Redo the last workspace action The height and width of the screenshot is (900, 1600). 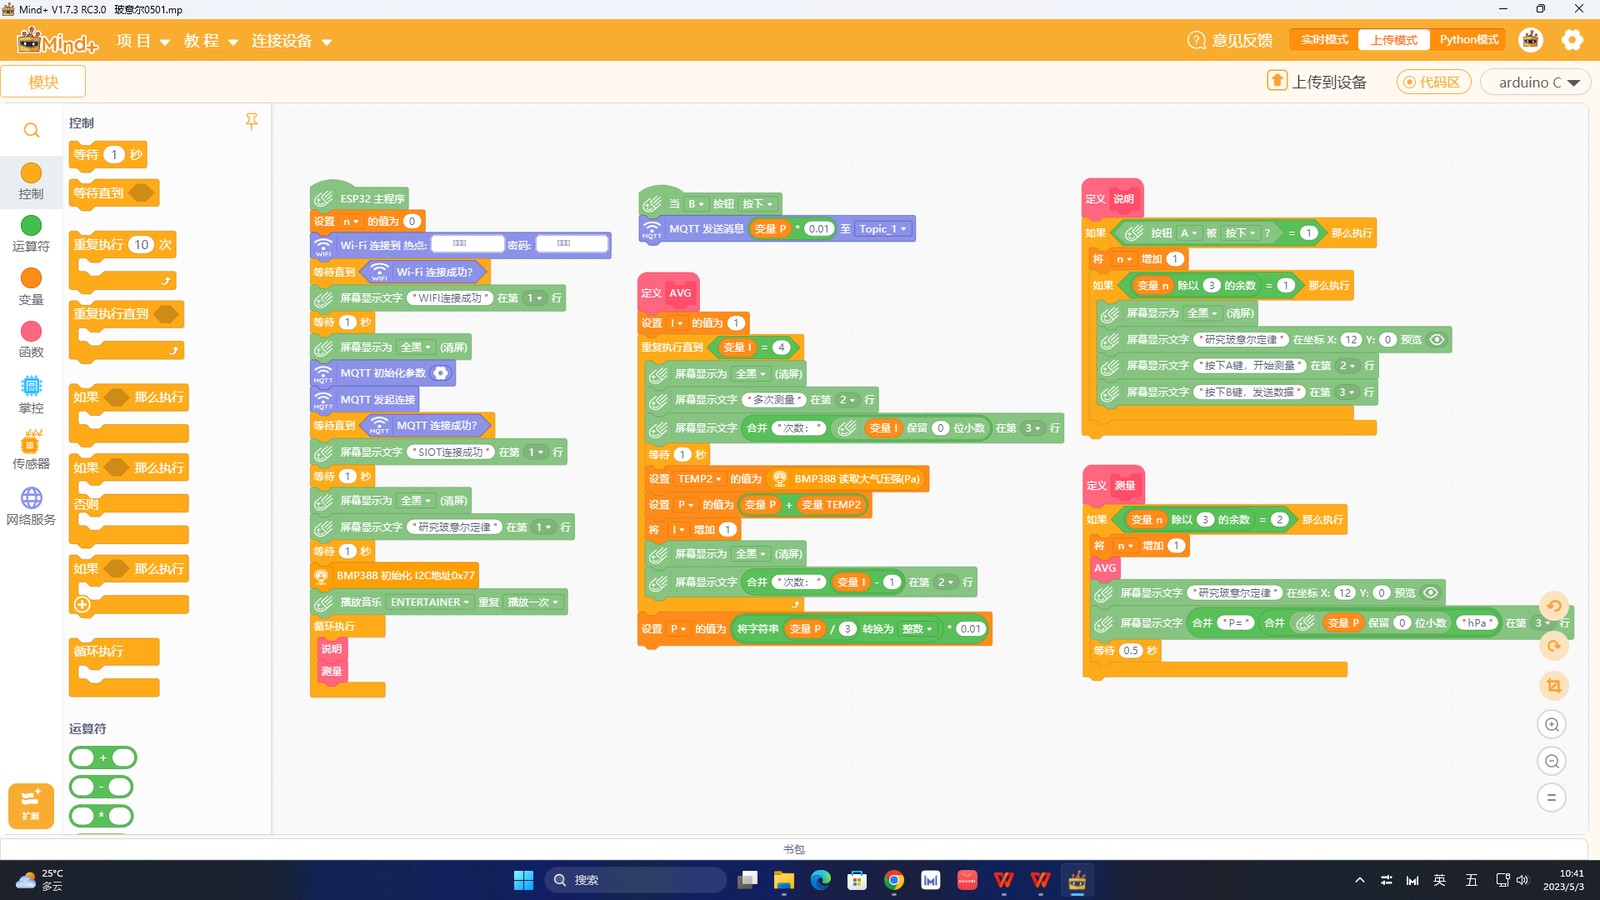tap(1553, 646)
